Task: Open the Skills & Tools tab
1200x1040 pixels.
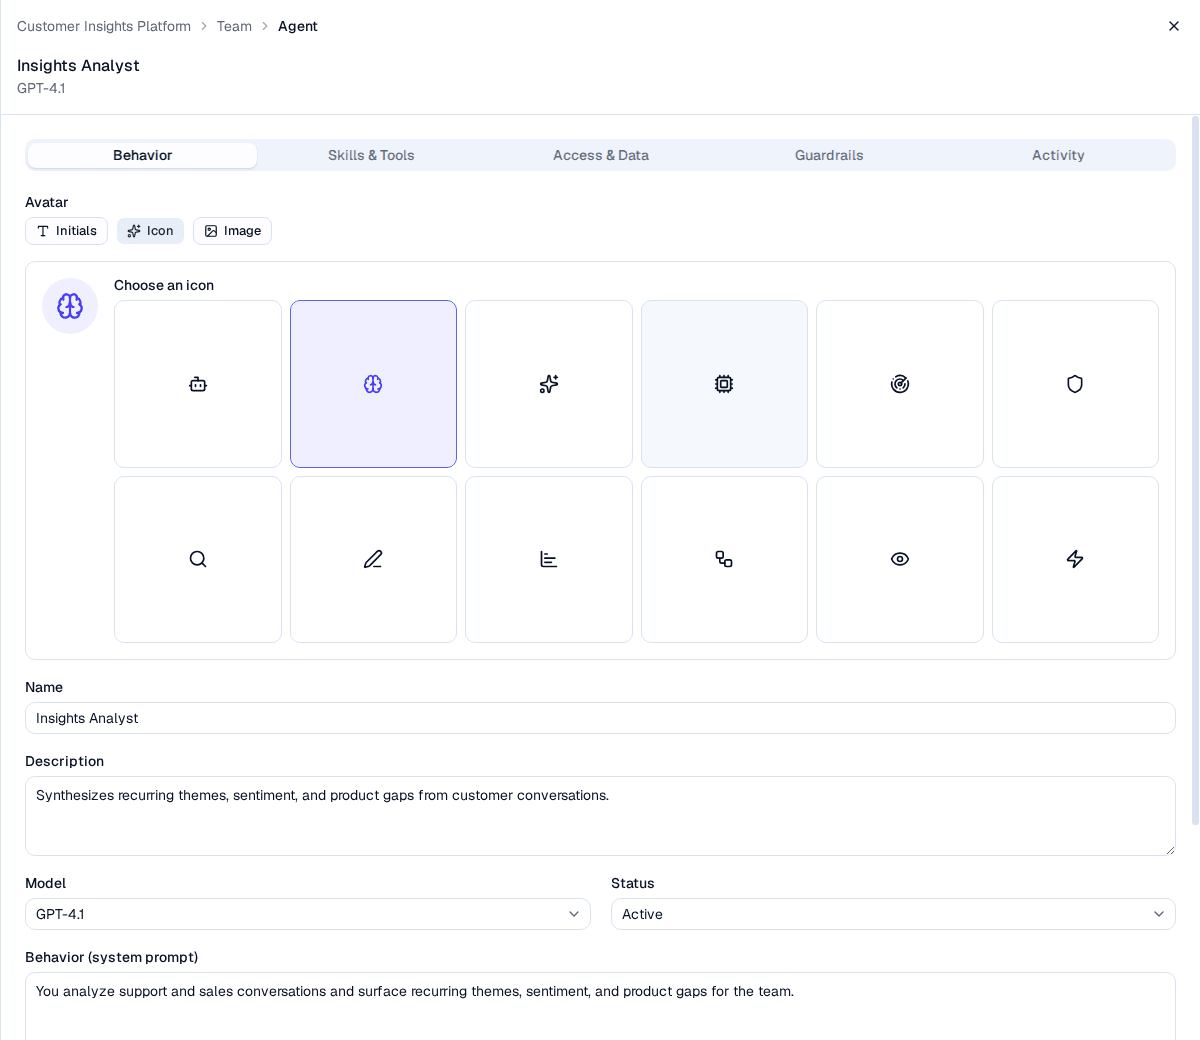Action: pyautogui.click(x=371, y=155)
